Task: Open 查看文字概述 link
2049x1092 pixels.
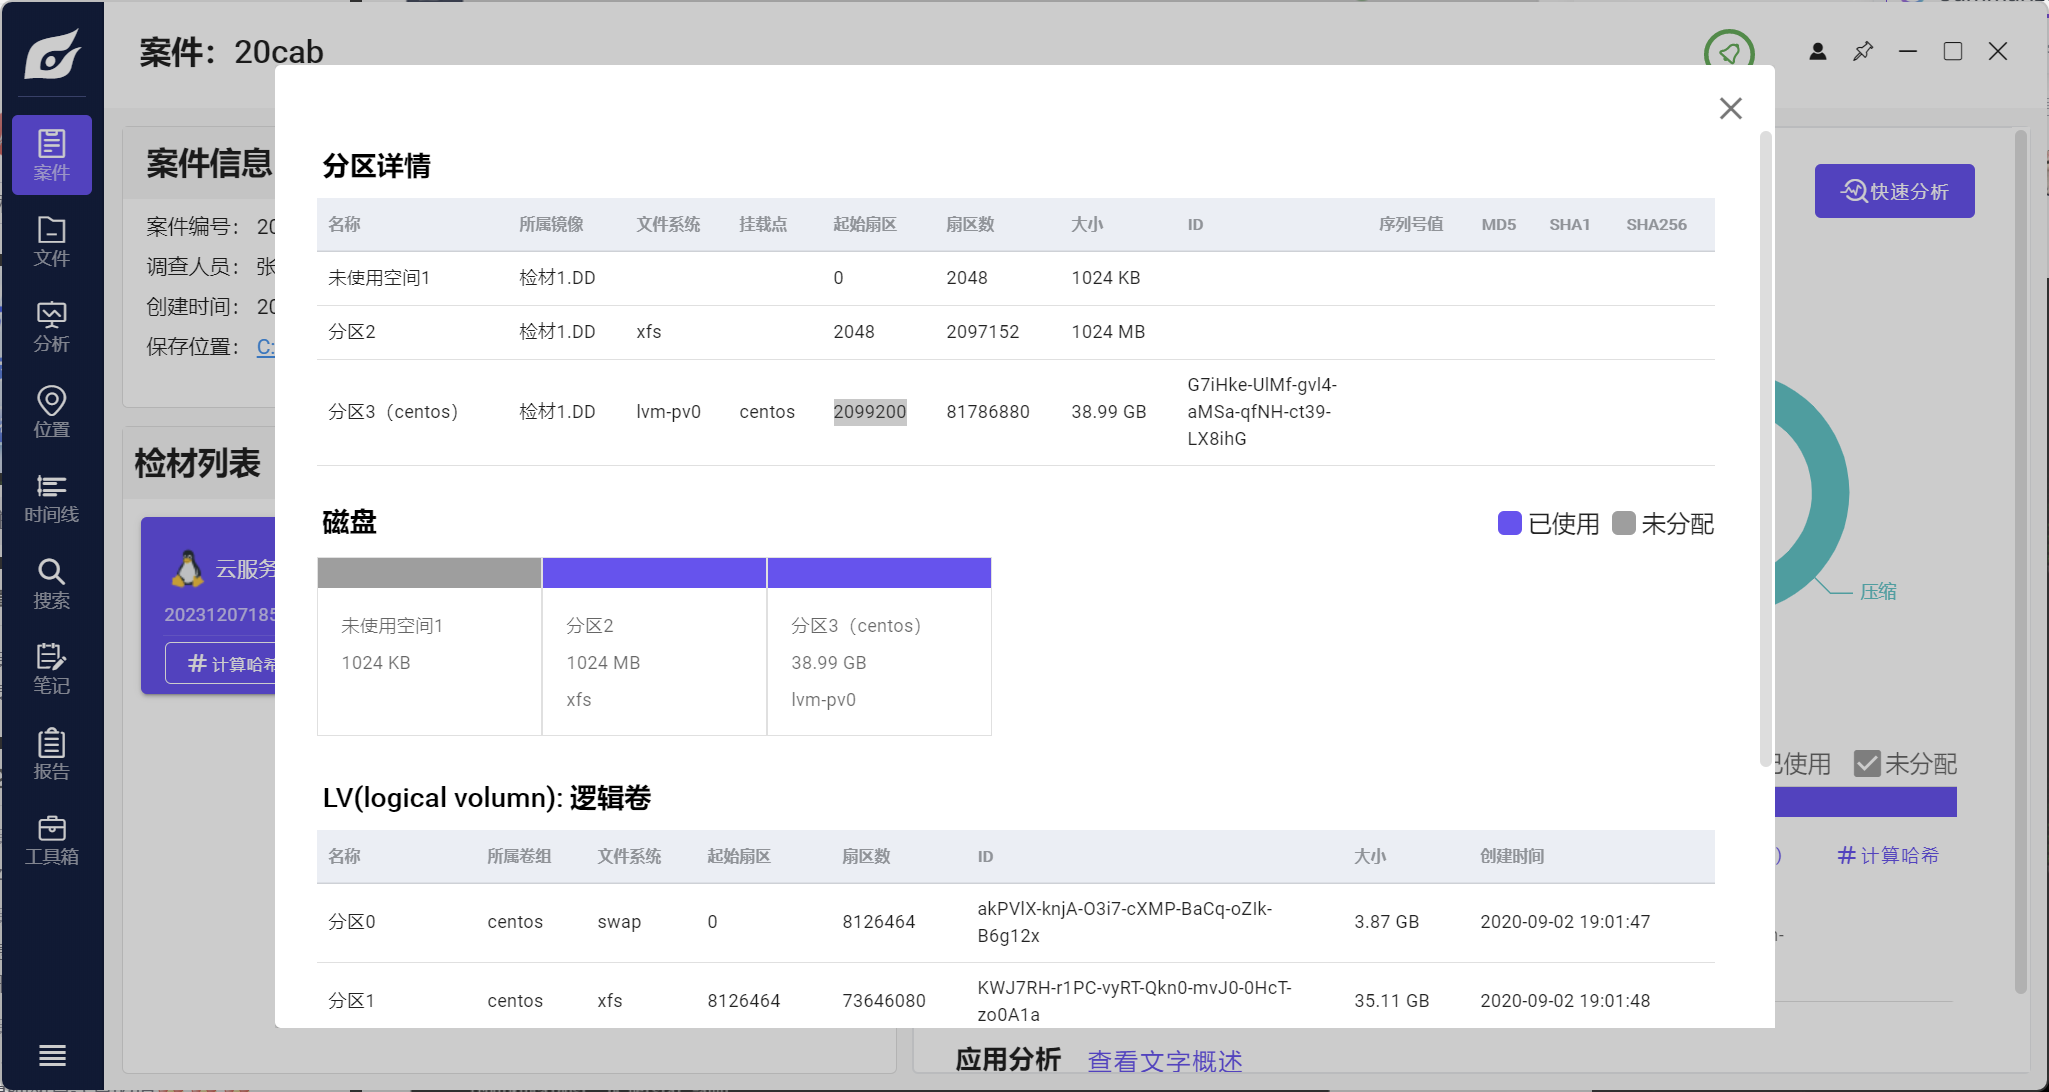Action: pyautogui.click(x=1165, y=1061)
